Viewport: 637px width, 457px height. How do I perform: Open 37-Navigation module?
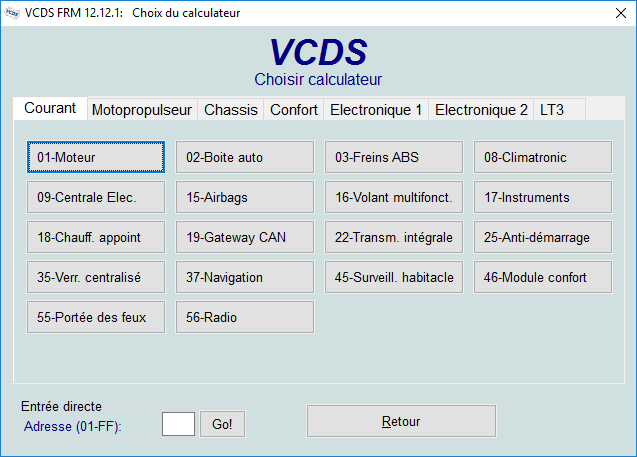pos(244,277)
